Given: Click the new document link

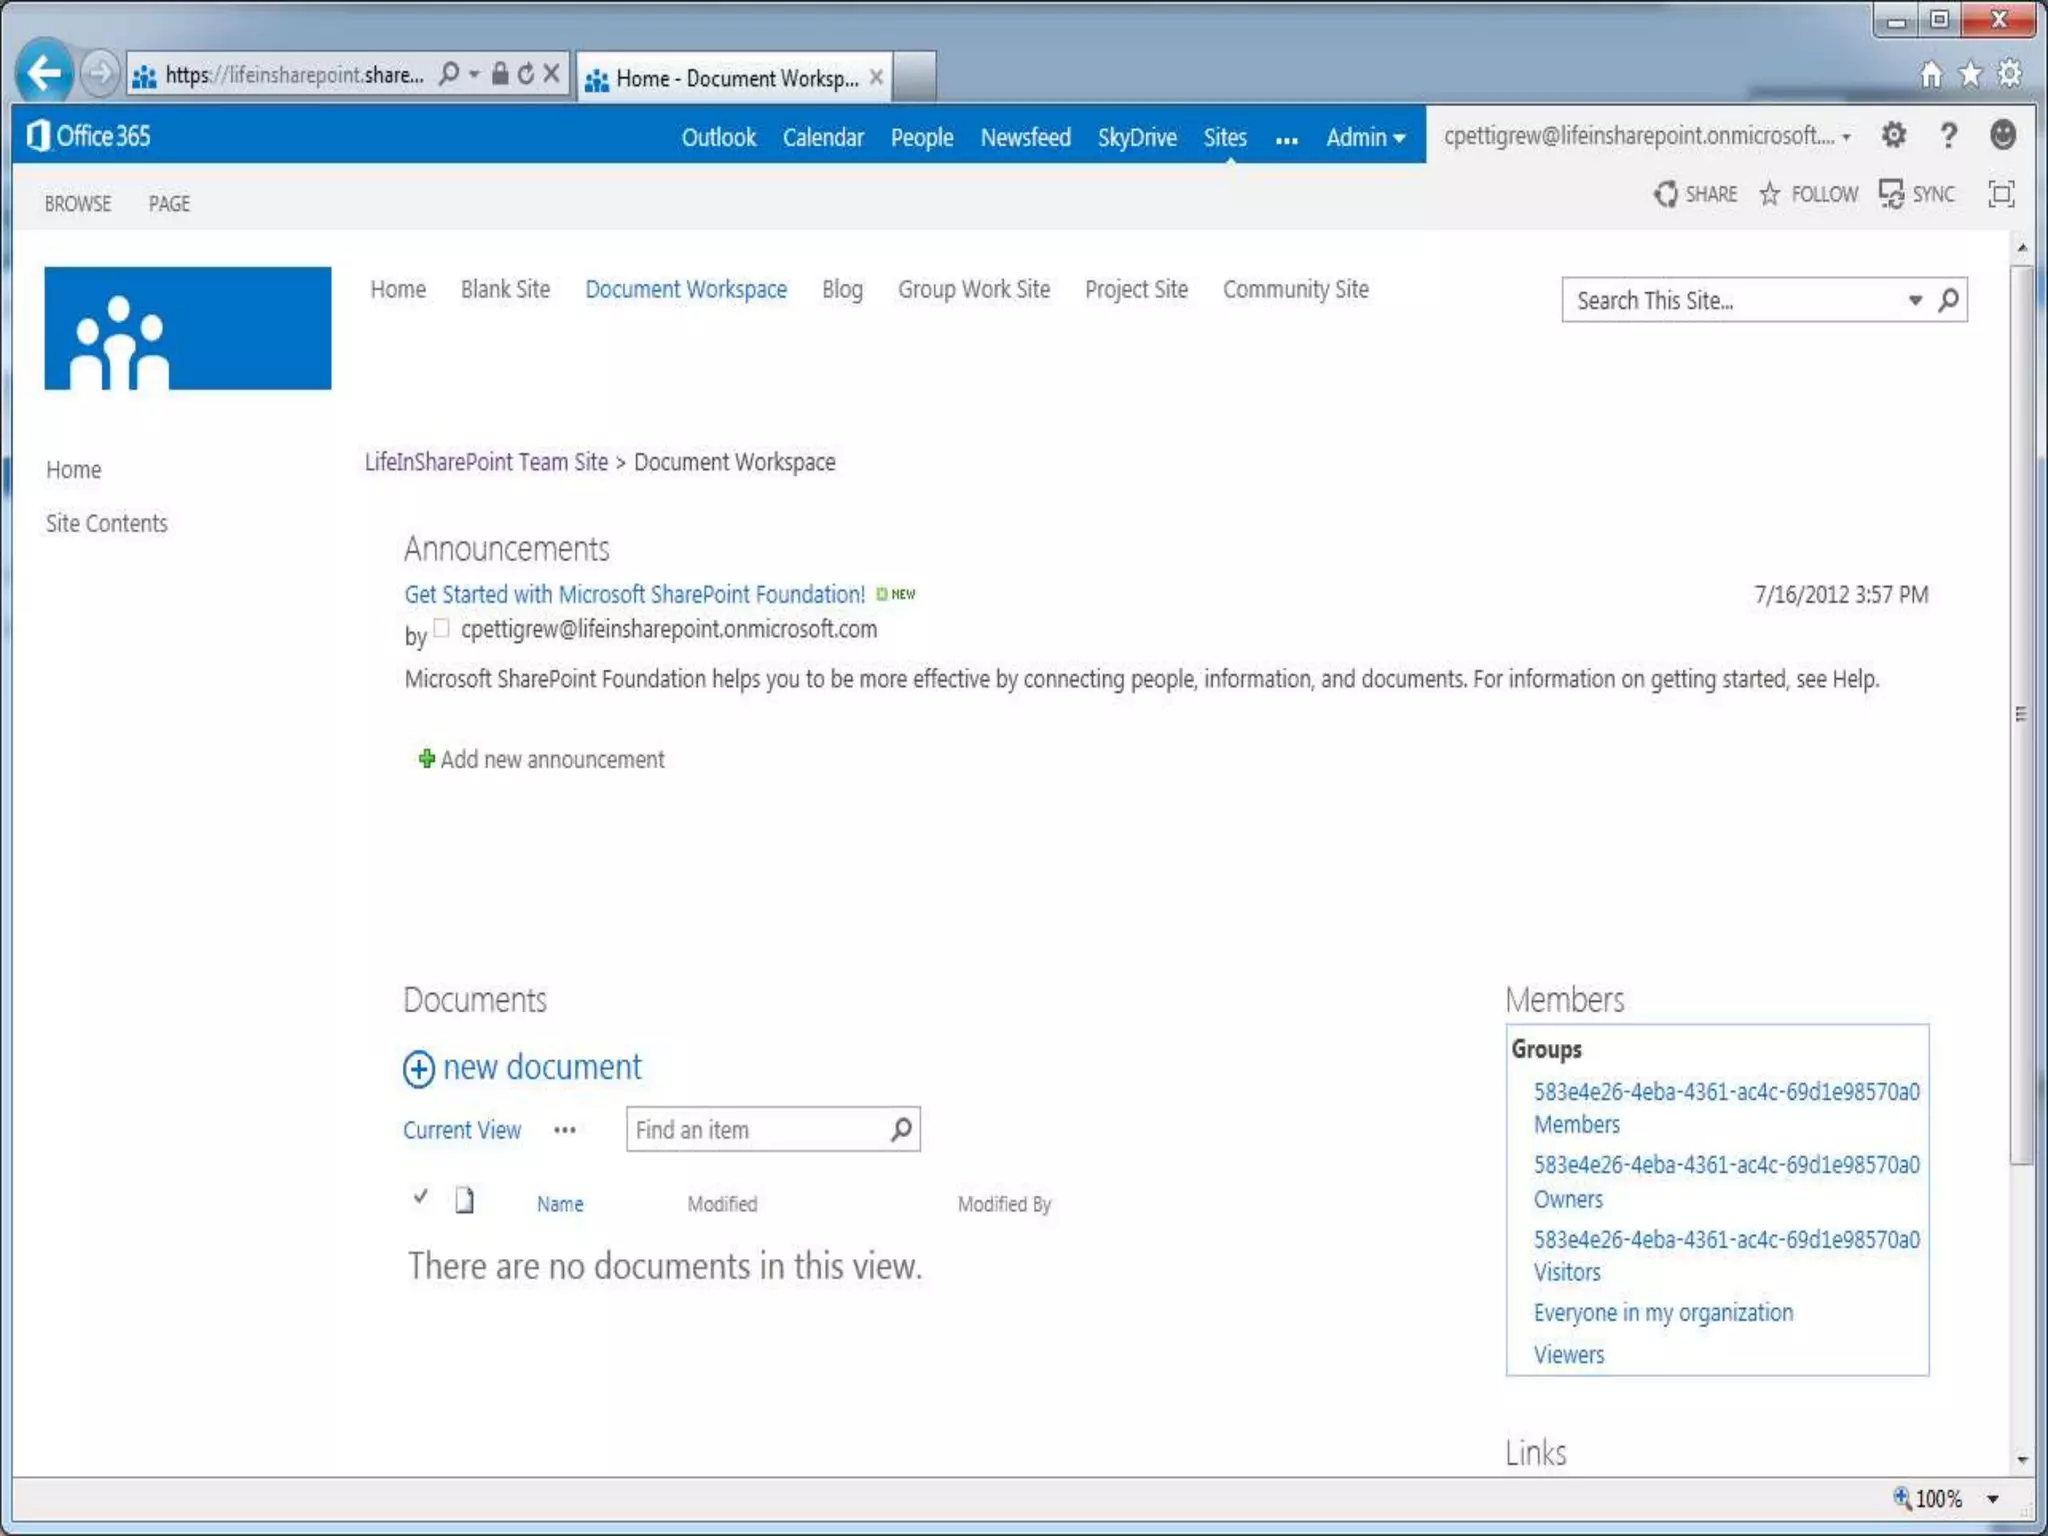Looking at the screenshot, I should click(x=541, y=1067).
